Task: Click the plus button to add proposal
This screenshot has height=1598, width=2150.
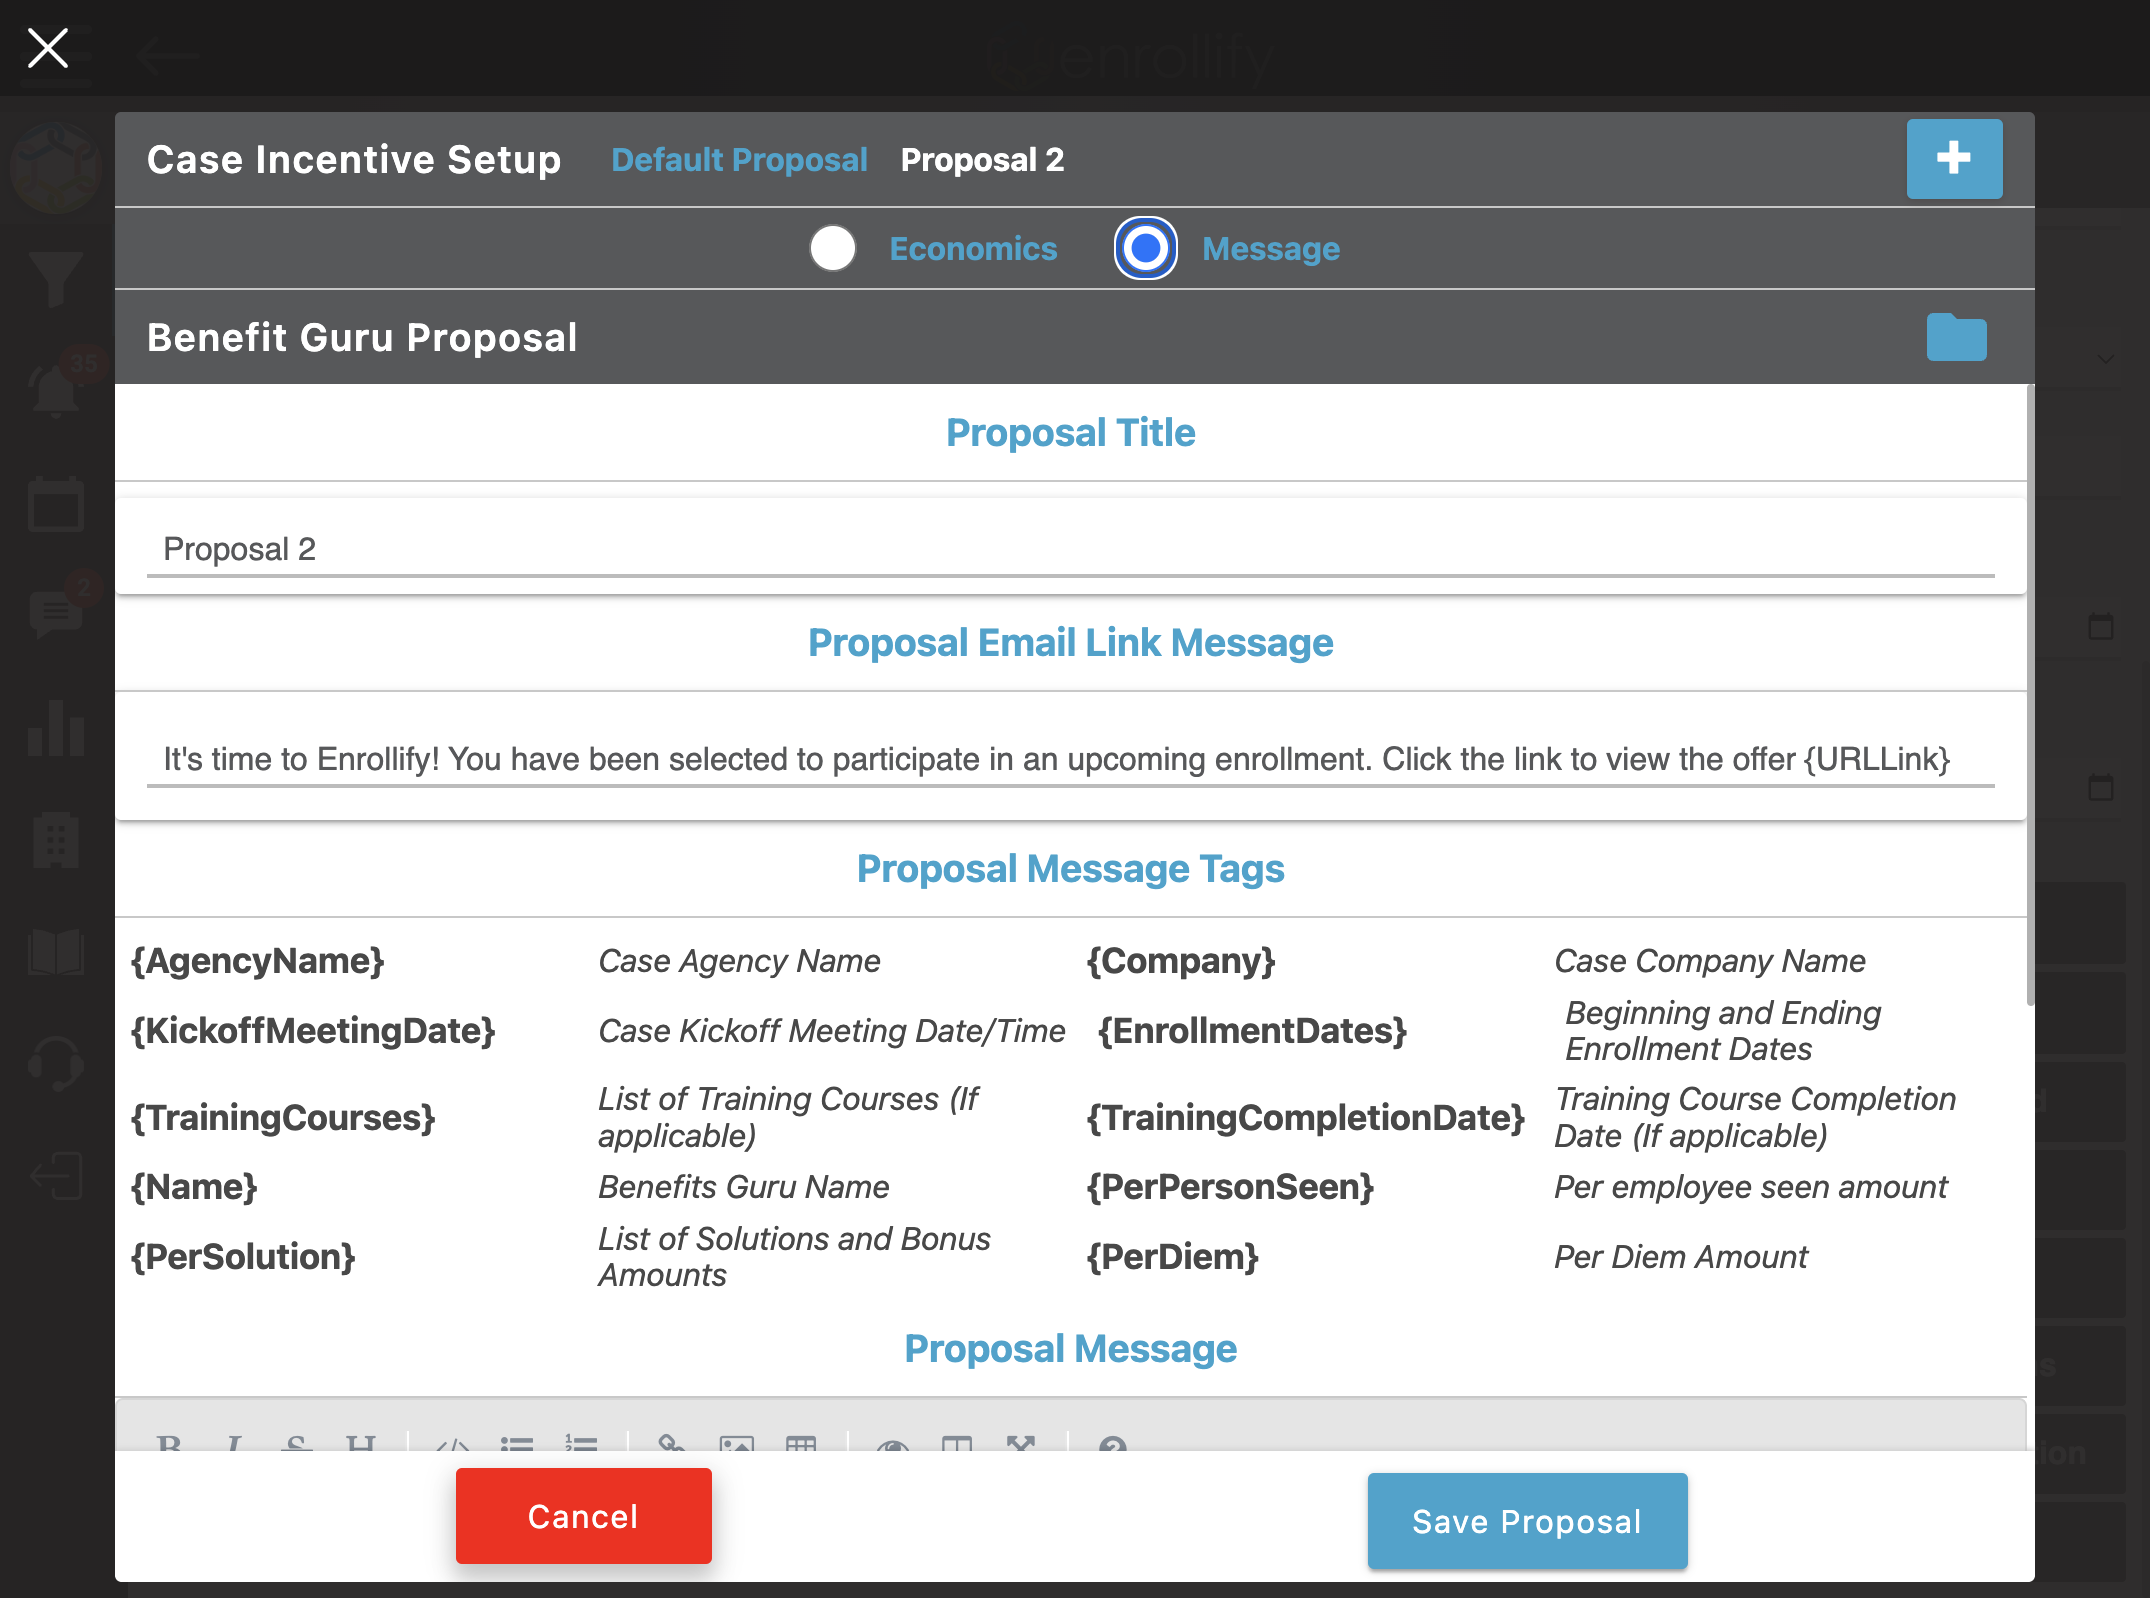Action: coord(1954,159)
